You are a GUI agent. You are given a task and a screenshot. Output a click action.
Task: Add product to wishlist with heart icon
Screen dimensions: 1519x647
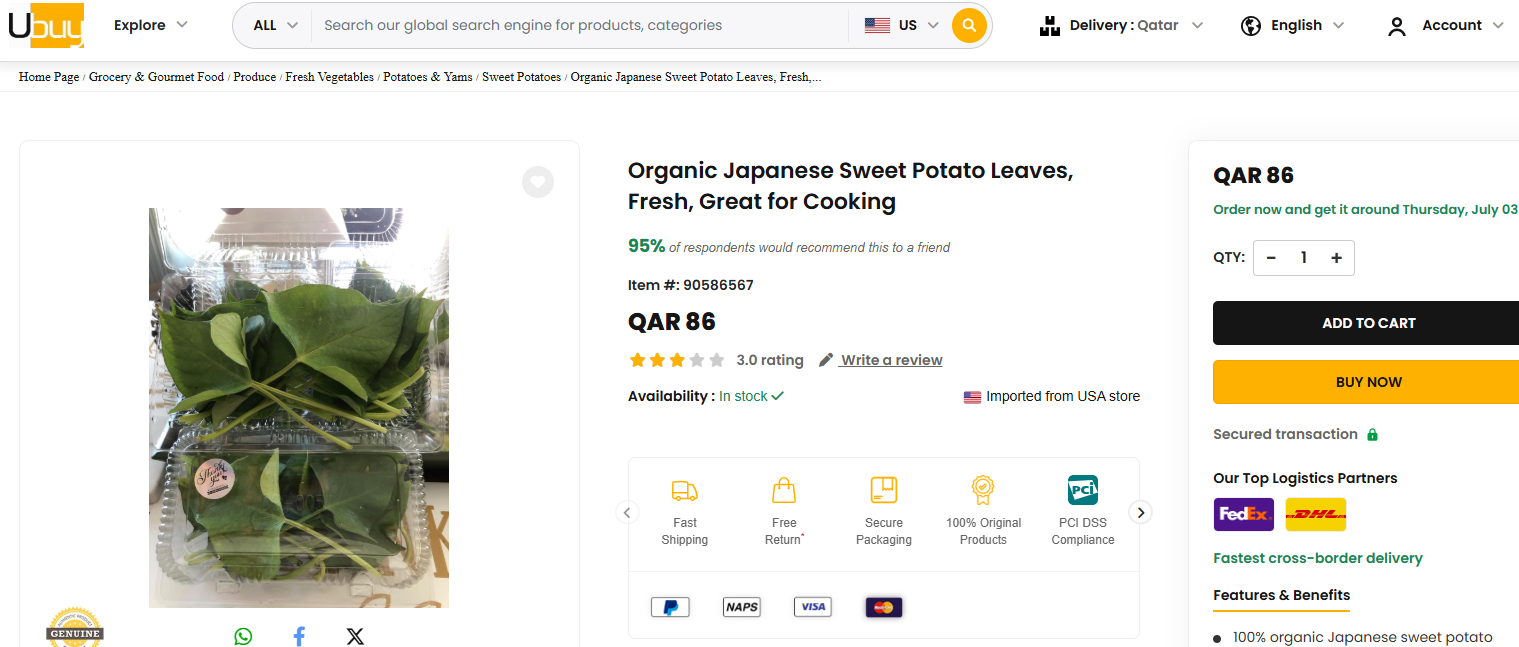(538, 182)
